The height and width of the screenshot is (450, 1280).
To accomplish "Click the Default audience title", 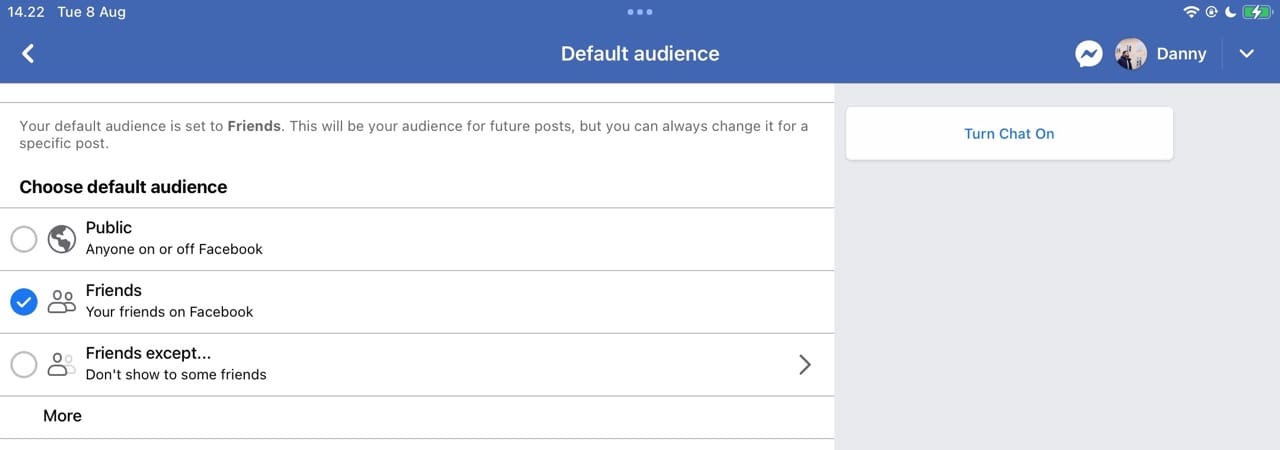I will tap(640, 54).
